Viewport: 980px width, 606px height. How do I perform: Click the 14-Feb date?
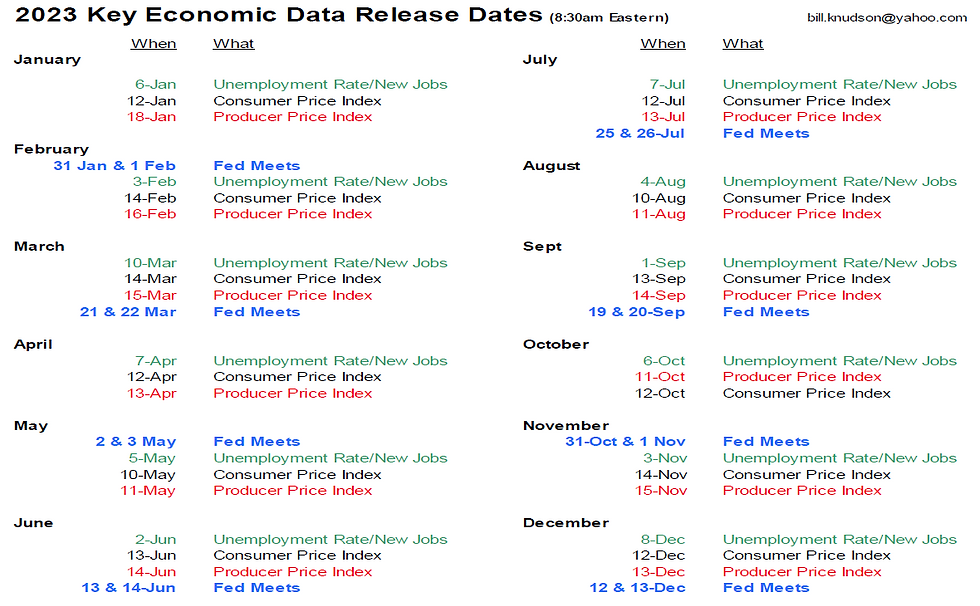tap(150, 198)
